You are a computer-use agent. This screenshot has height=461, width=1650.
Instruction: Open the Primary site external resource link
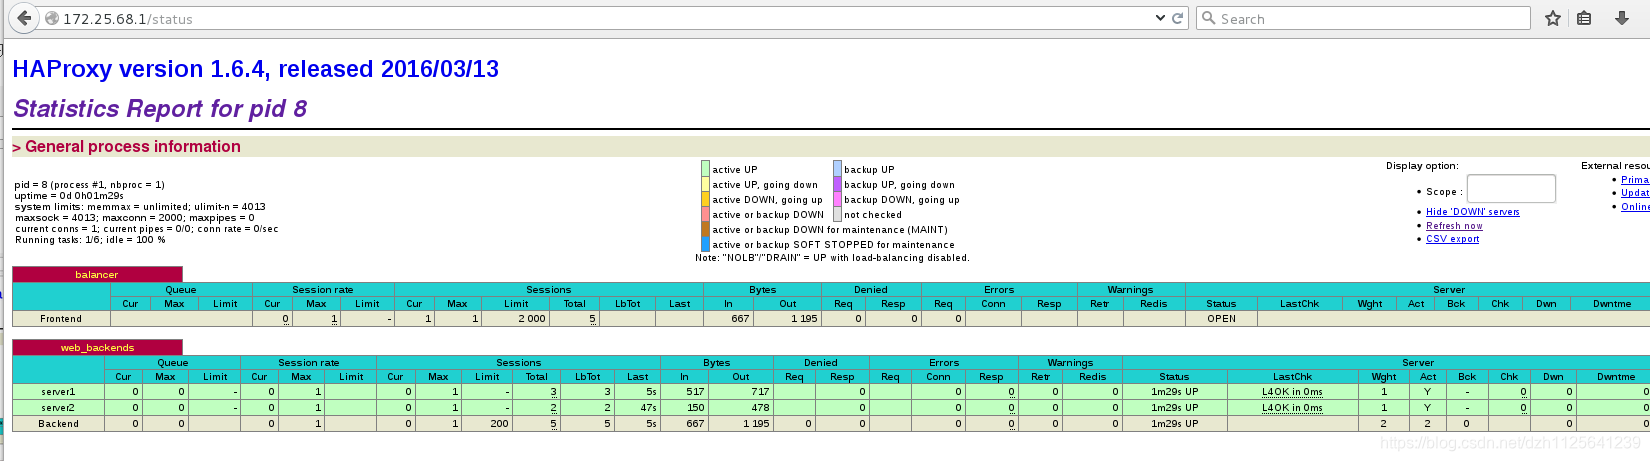coord(1635,180)
